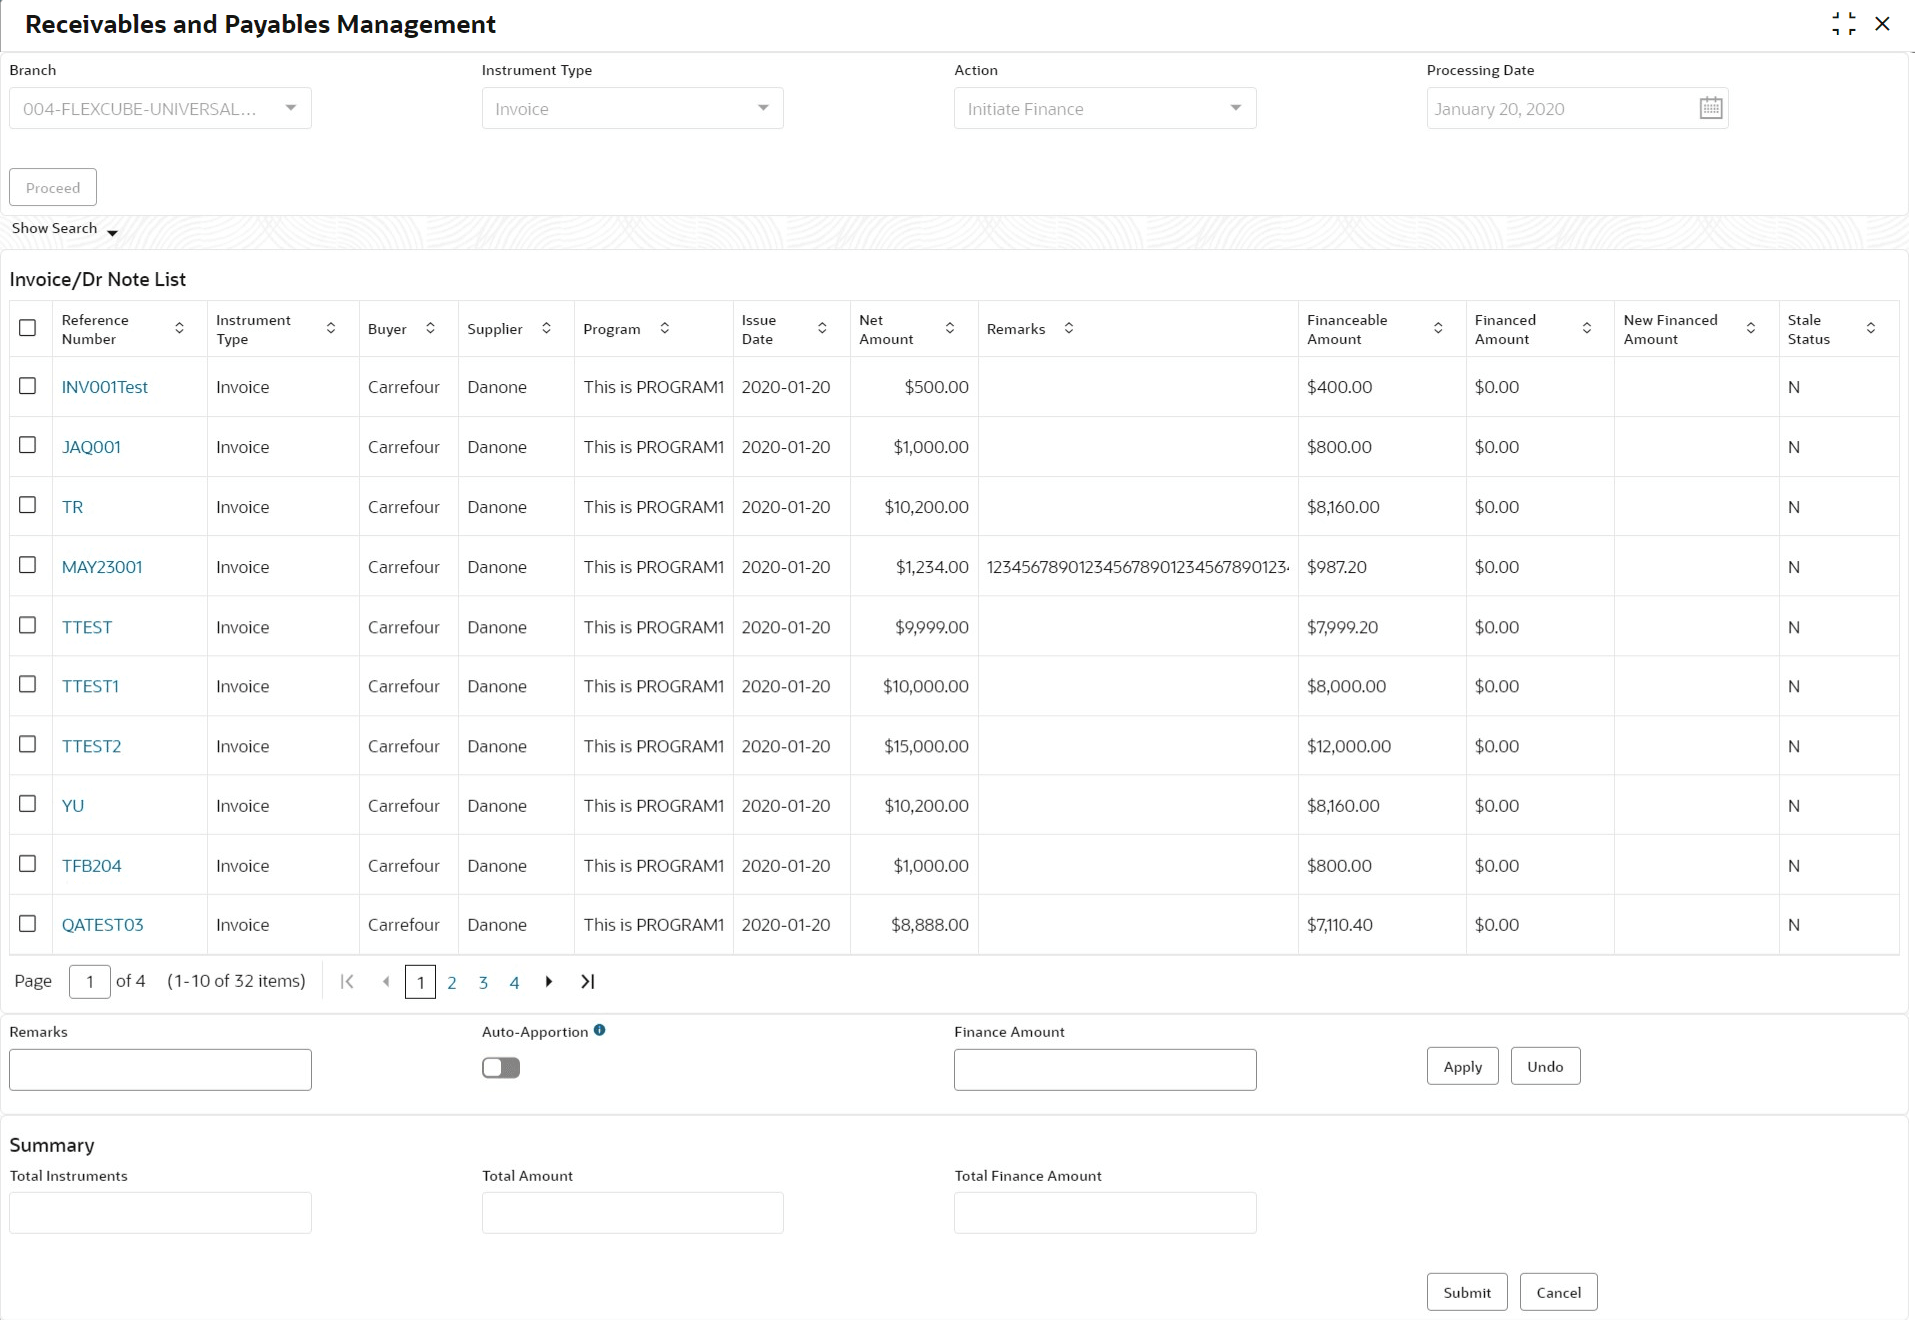Sort by Reference Number column
Viewport: 1915px width, 1323px height.
click(x=179, y=329)
